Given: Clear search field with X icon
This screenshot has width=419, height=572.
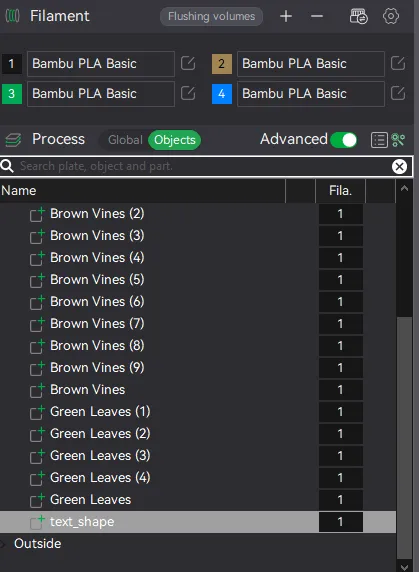Looking at the screenshot, I should click(399, 167).
